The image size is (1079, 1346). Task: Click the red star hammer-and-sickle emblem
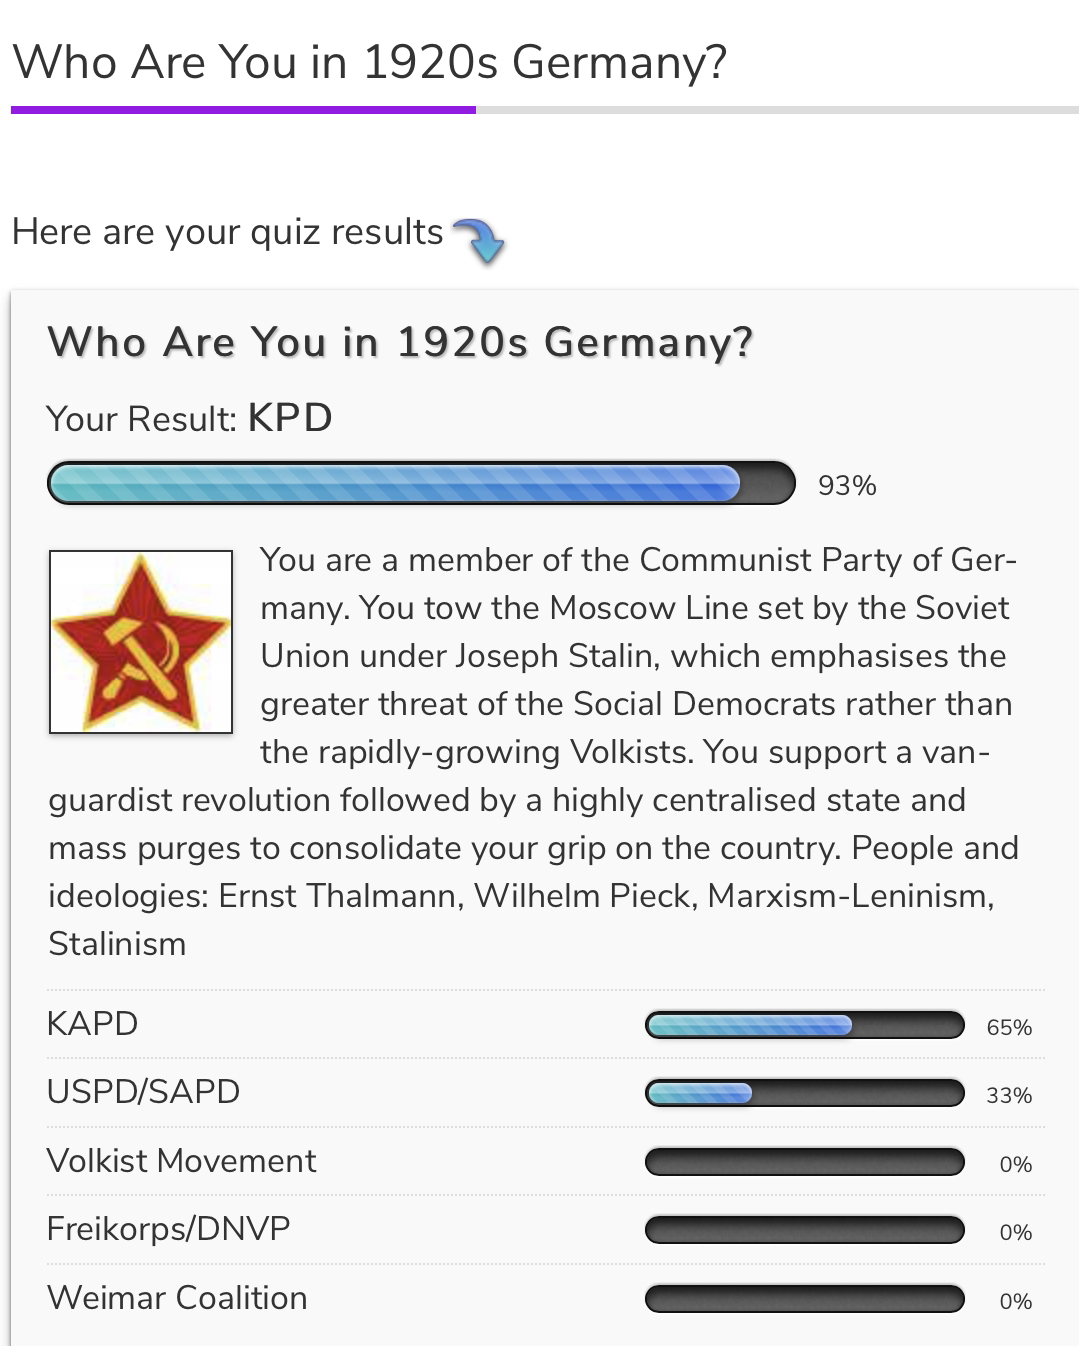140,641
